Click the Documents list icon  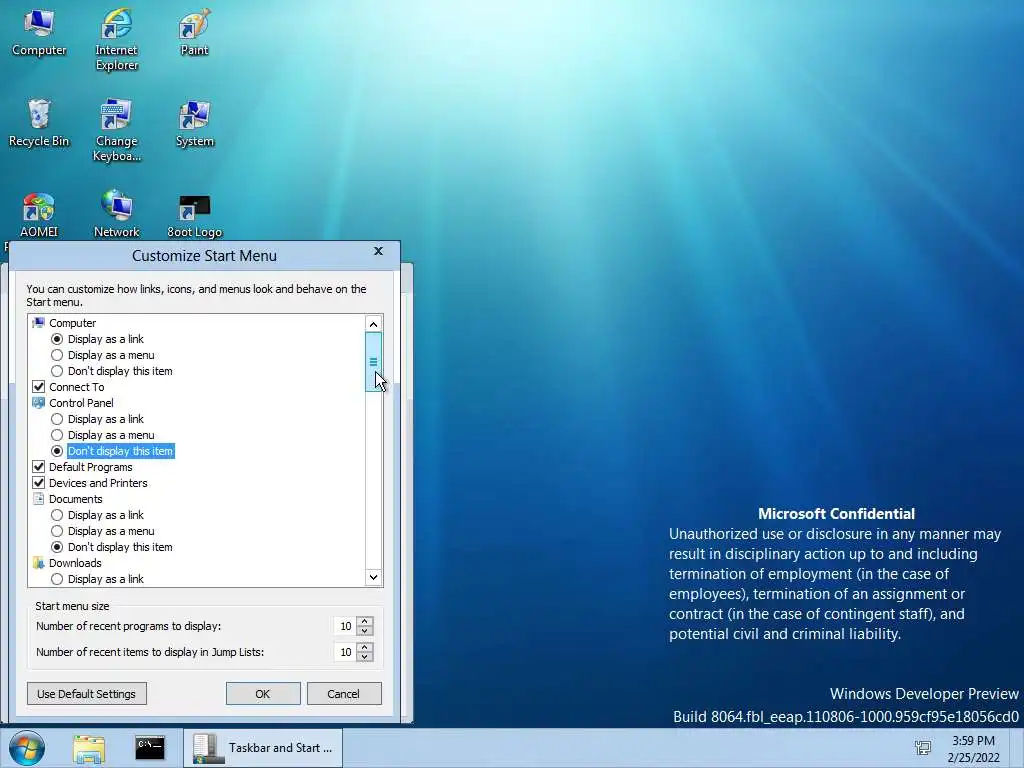(39, 499)
